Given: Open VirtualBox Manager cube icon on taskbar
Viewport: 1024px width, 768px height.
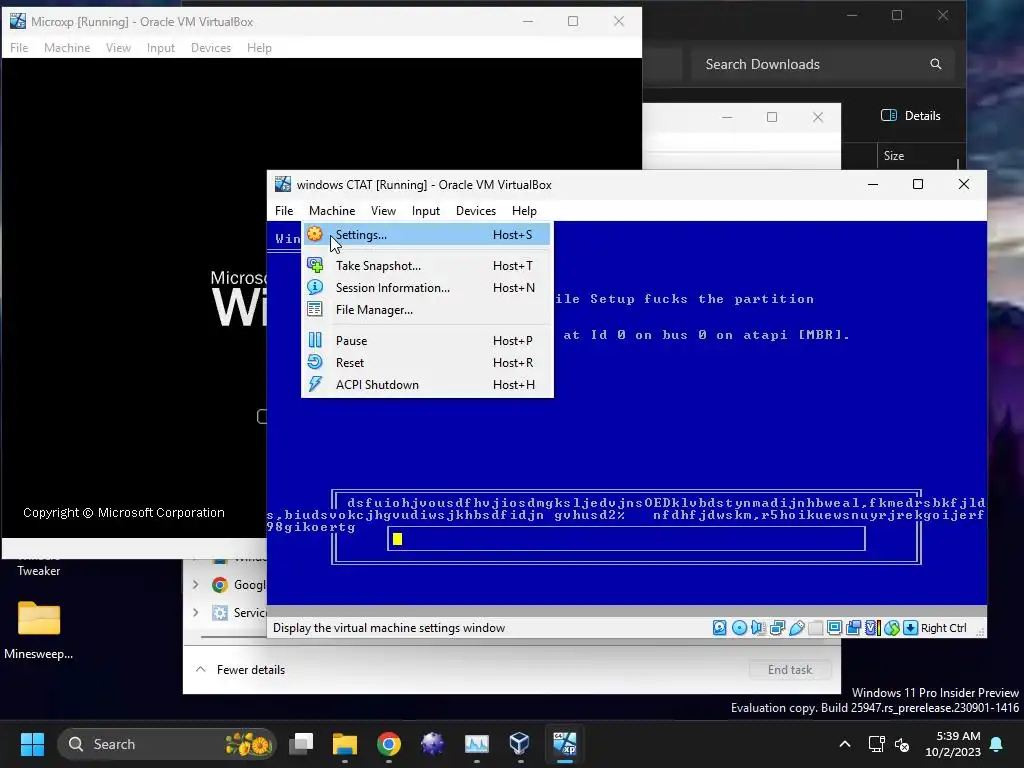Looking at the screenshot, I should pos(520,744).
